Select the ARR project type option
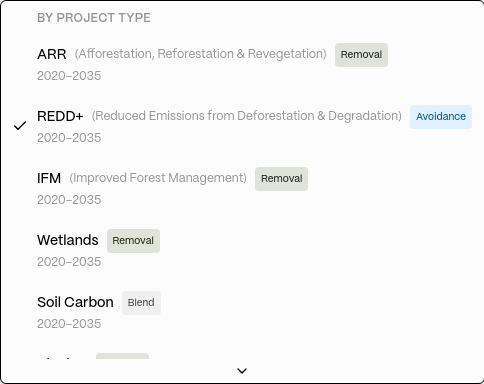The width and height of the screenshot is (484, 384). 242,65
